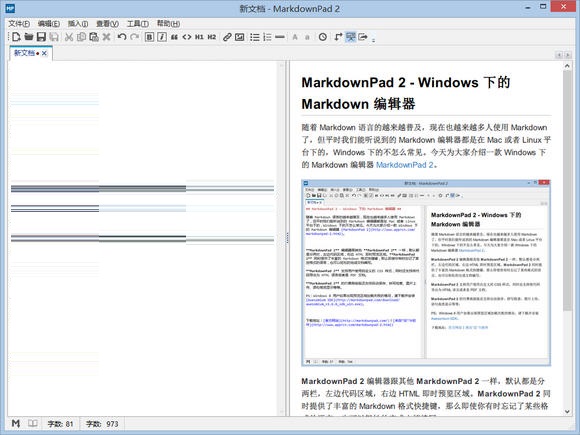Viewport: 580px width, 435px height.
Task: Create a new document with toolbar icon
Action: click(x=16, y=37)
